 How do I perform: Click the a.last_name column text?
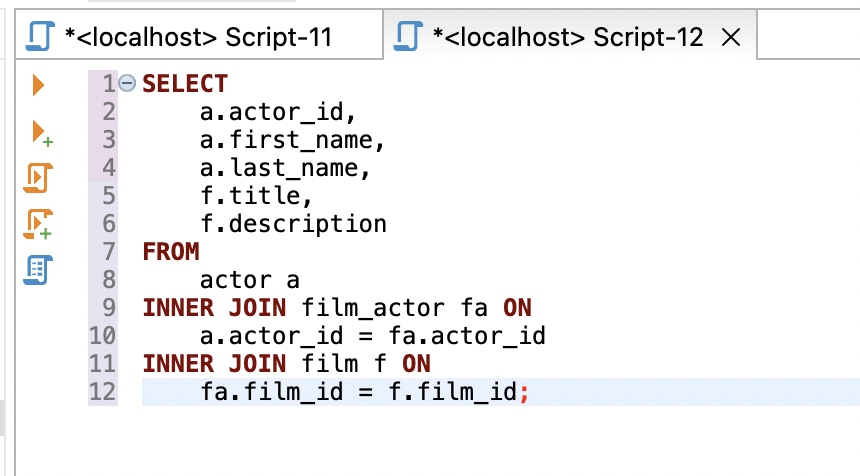285,167
